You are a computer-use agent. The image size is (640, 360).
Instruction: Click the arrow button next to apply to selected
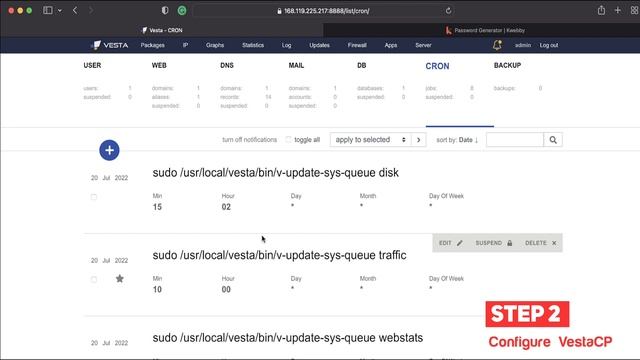[x=418, y=140]
